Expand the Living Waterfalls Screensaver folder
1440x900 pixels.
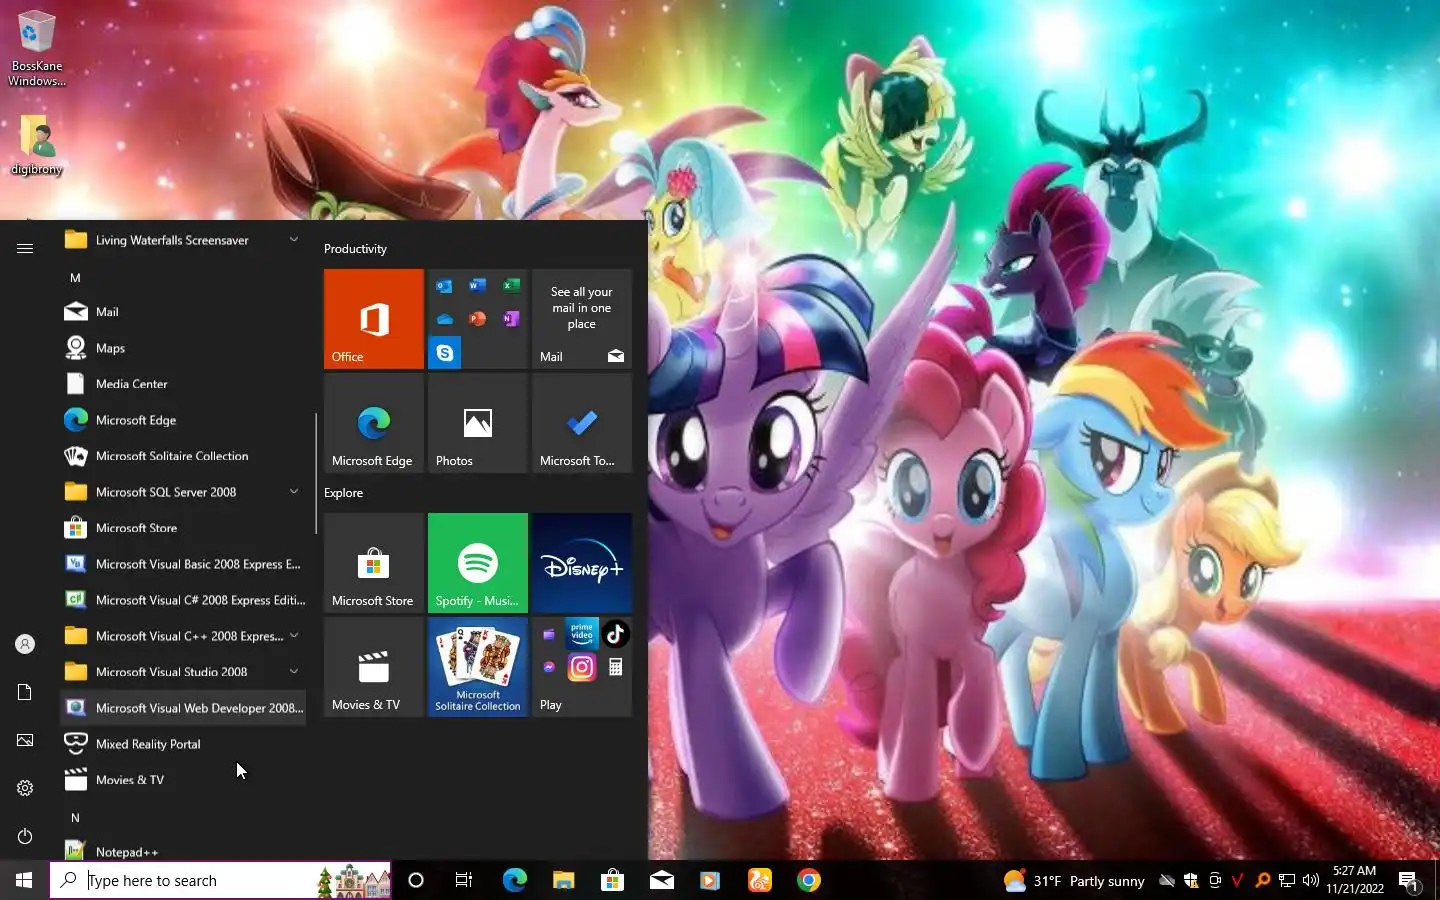point(183,240)
